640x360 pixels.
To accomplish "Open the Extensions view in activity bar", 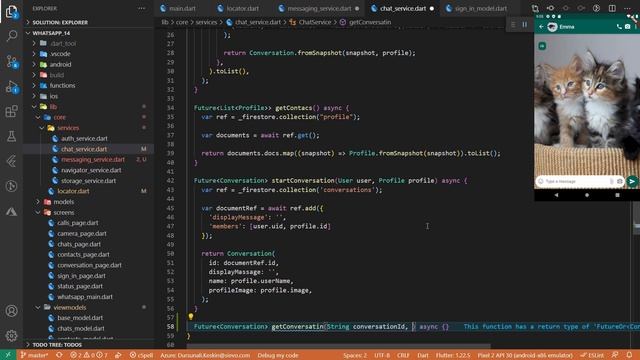I will click(11, 111).
